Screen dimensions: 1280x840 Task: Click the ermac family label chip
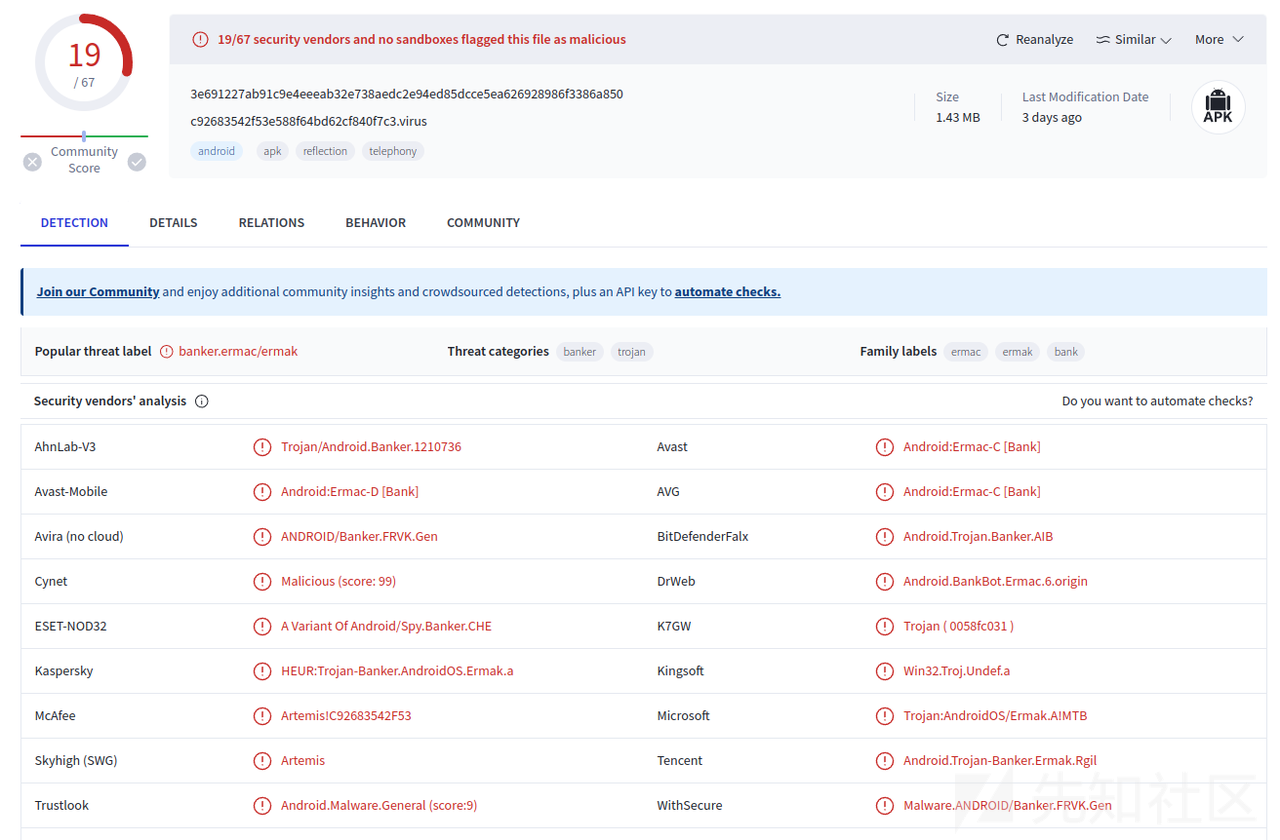pos(965,352)
